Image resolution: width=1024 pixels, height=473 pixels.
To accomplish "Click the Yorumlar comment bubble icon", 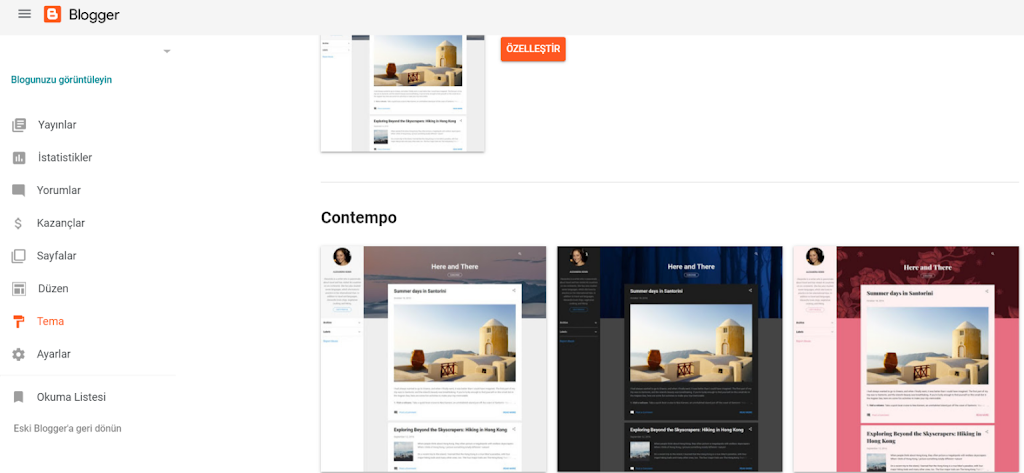I will (x=18, y=190).
